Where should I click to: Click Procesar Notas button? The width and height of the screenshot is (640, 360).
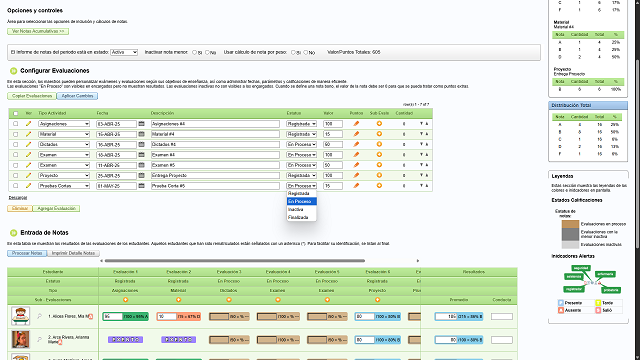(27, 253)
